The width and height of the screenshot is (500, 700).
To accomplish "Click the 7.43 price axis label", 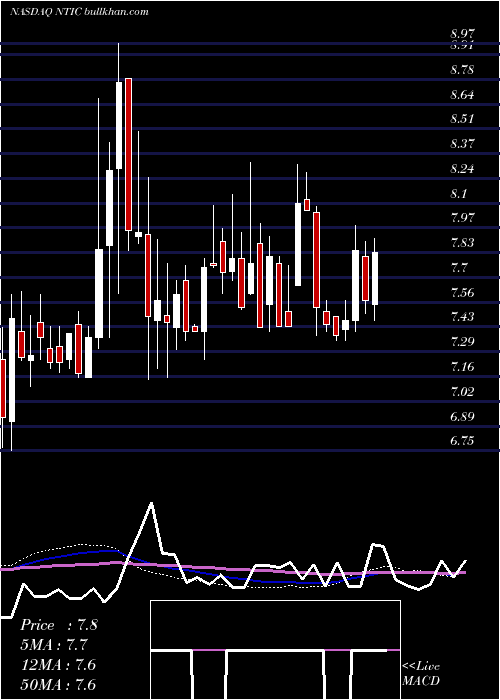I will [462, 317].
